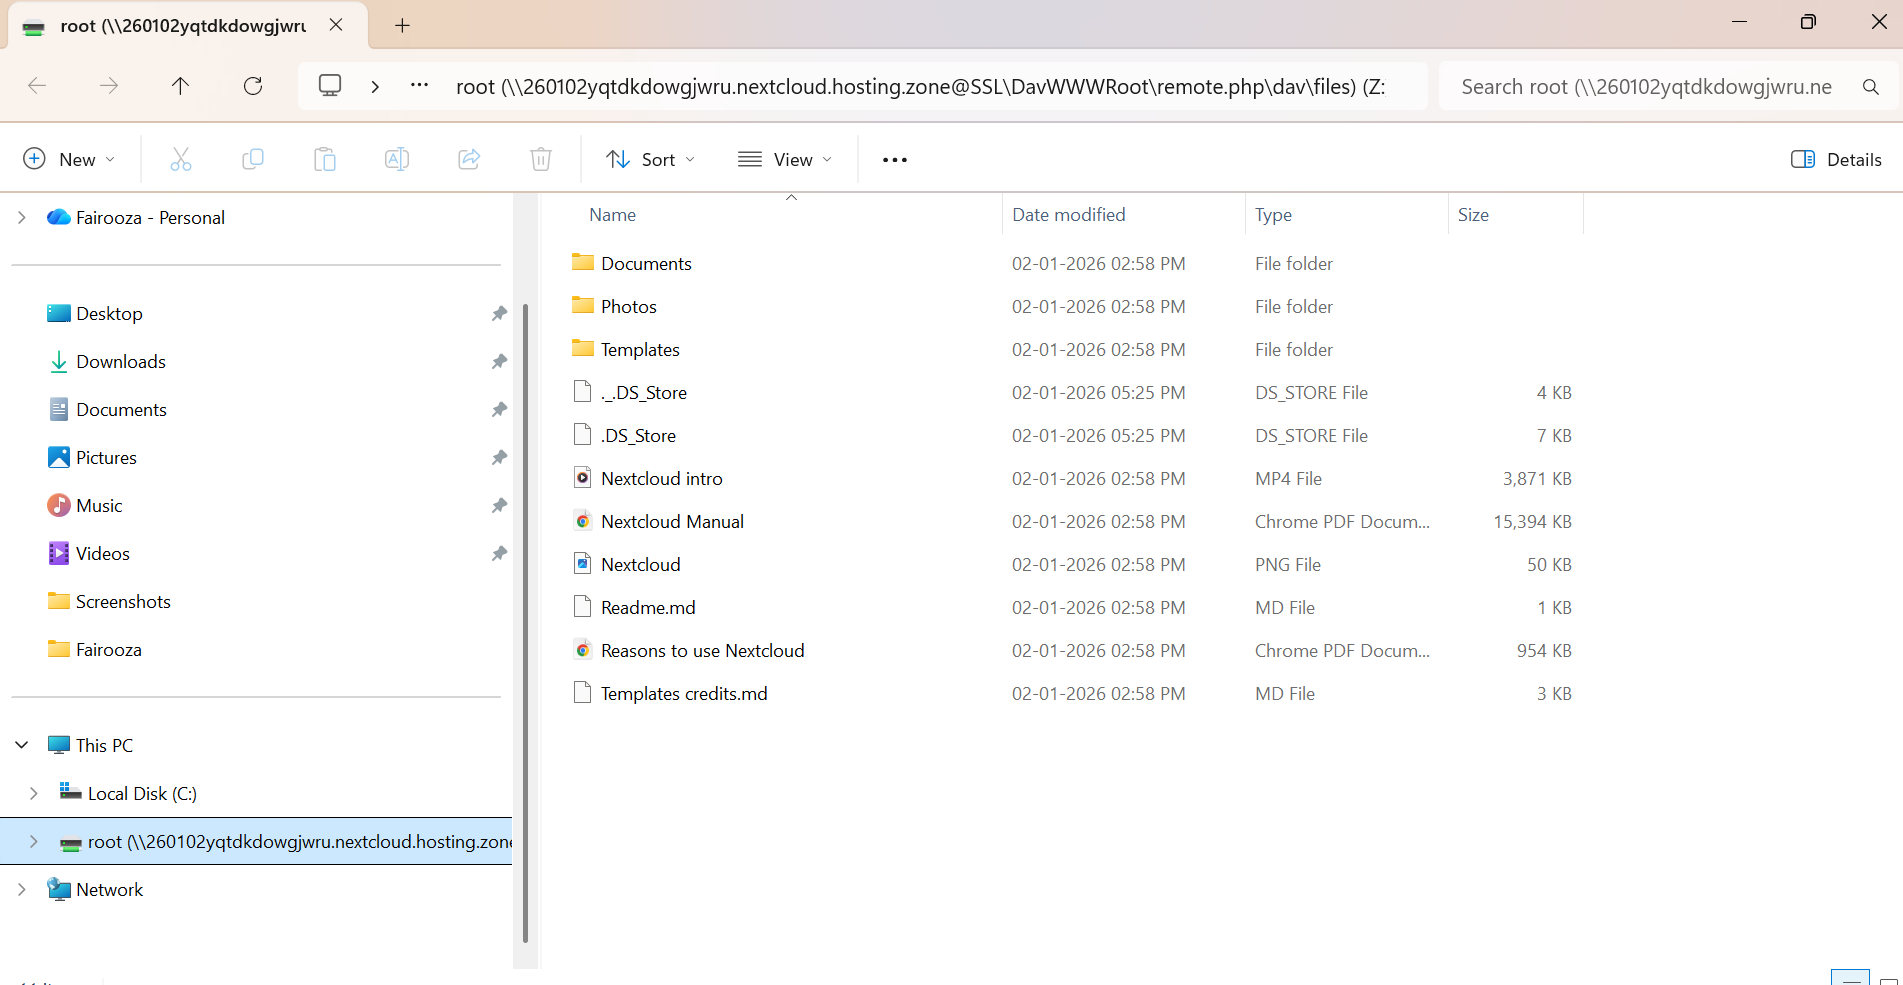Screen dimensions: 1903x985
Task: Copy files with the Copy toolbar icon
Action: 253,158
